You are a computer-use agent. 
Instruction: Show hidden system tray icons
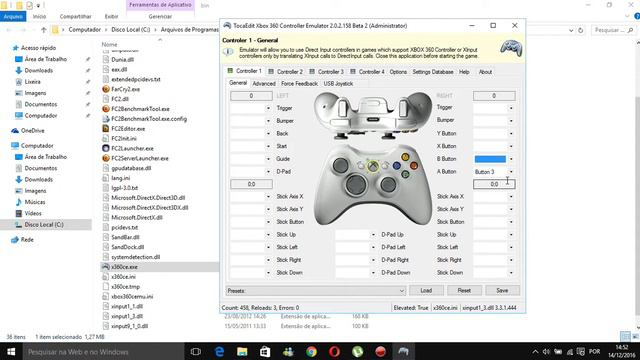tap(535, 351)
